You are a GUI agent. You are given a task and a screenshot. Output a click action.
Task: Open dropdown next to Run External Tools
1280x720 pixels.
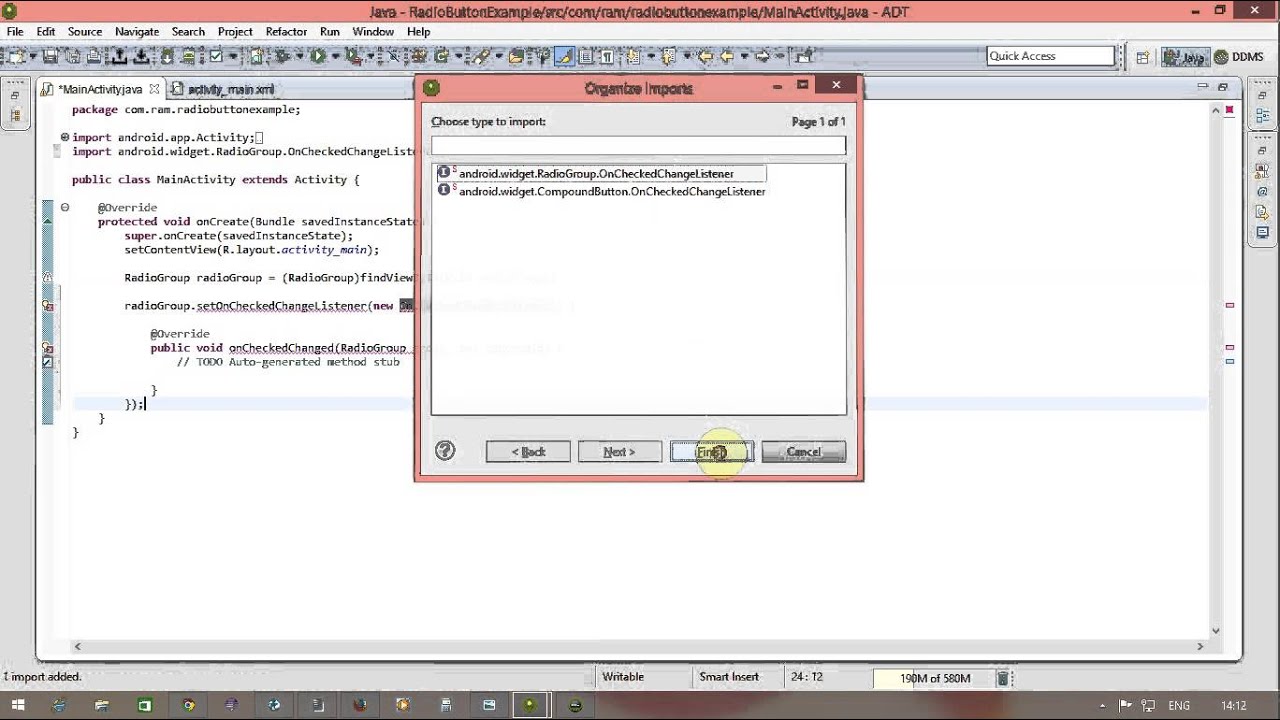371,57
